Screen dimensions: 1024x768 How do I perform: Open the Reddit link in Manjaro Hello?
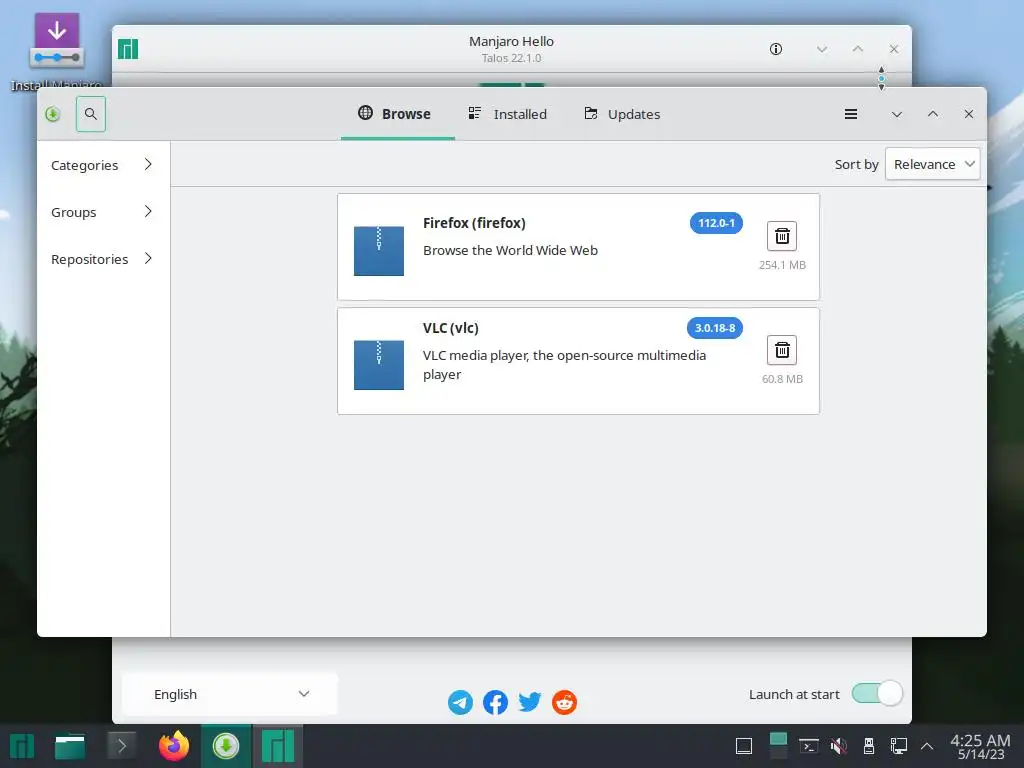[x=564, y=703]
